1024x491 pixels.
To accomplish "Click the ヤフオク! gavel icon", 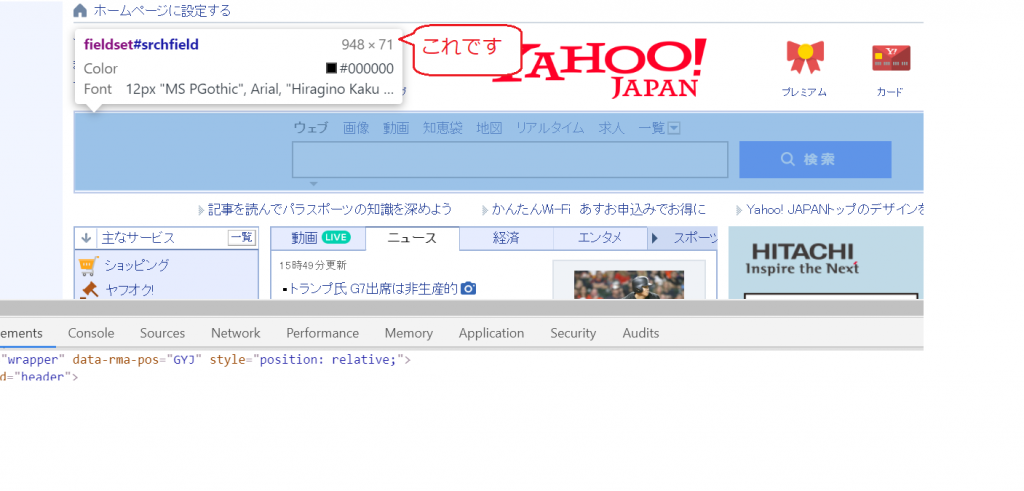I will click(x=88, y=290).
